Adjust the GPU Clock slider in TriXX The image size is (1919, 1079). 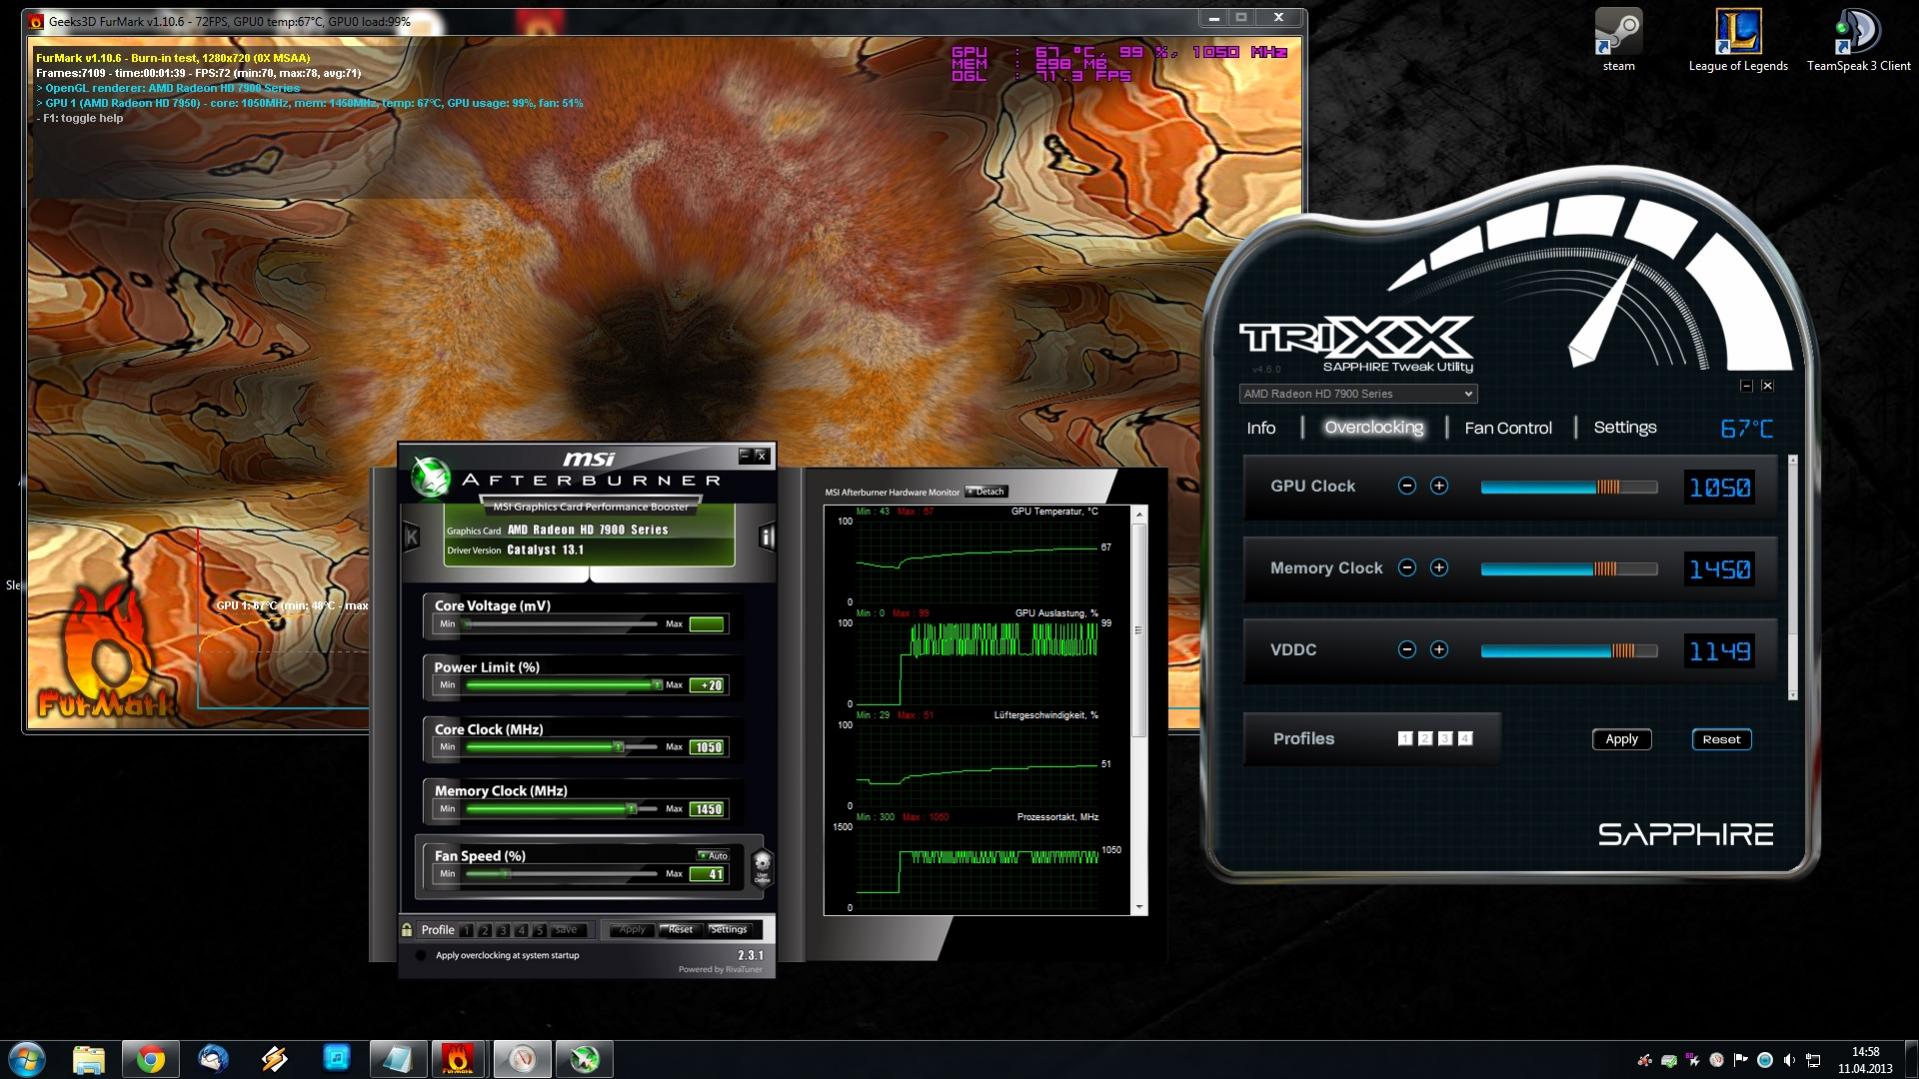tap(1568, 487)
